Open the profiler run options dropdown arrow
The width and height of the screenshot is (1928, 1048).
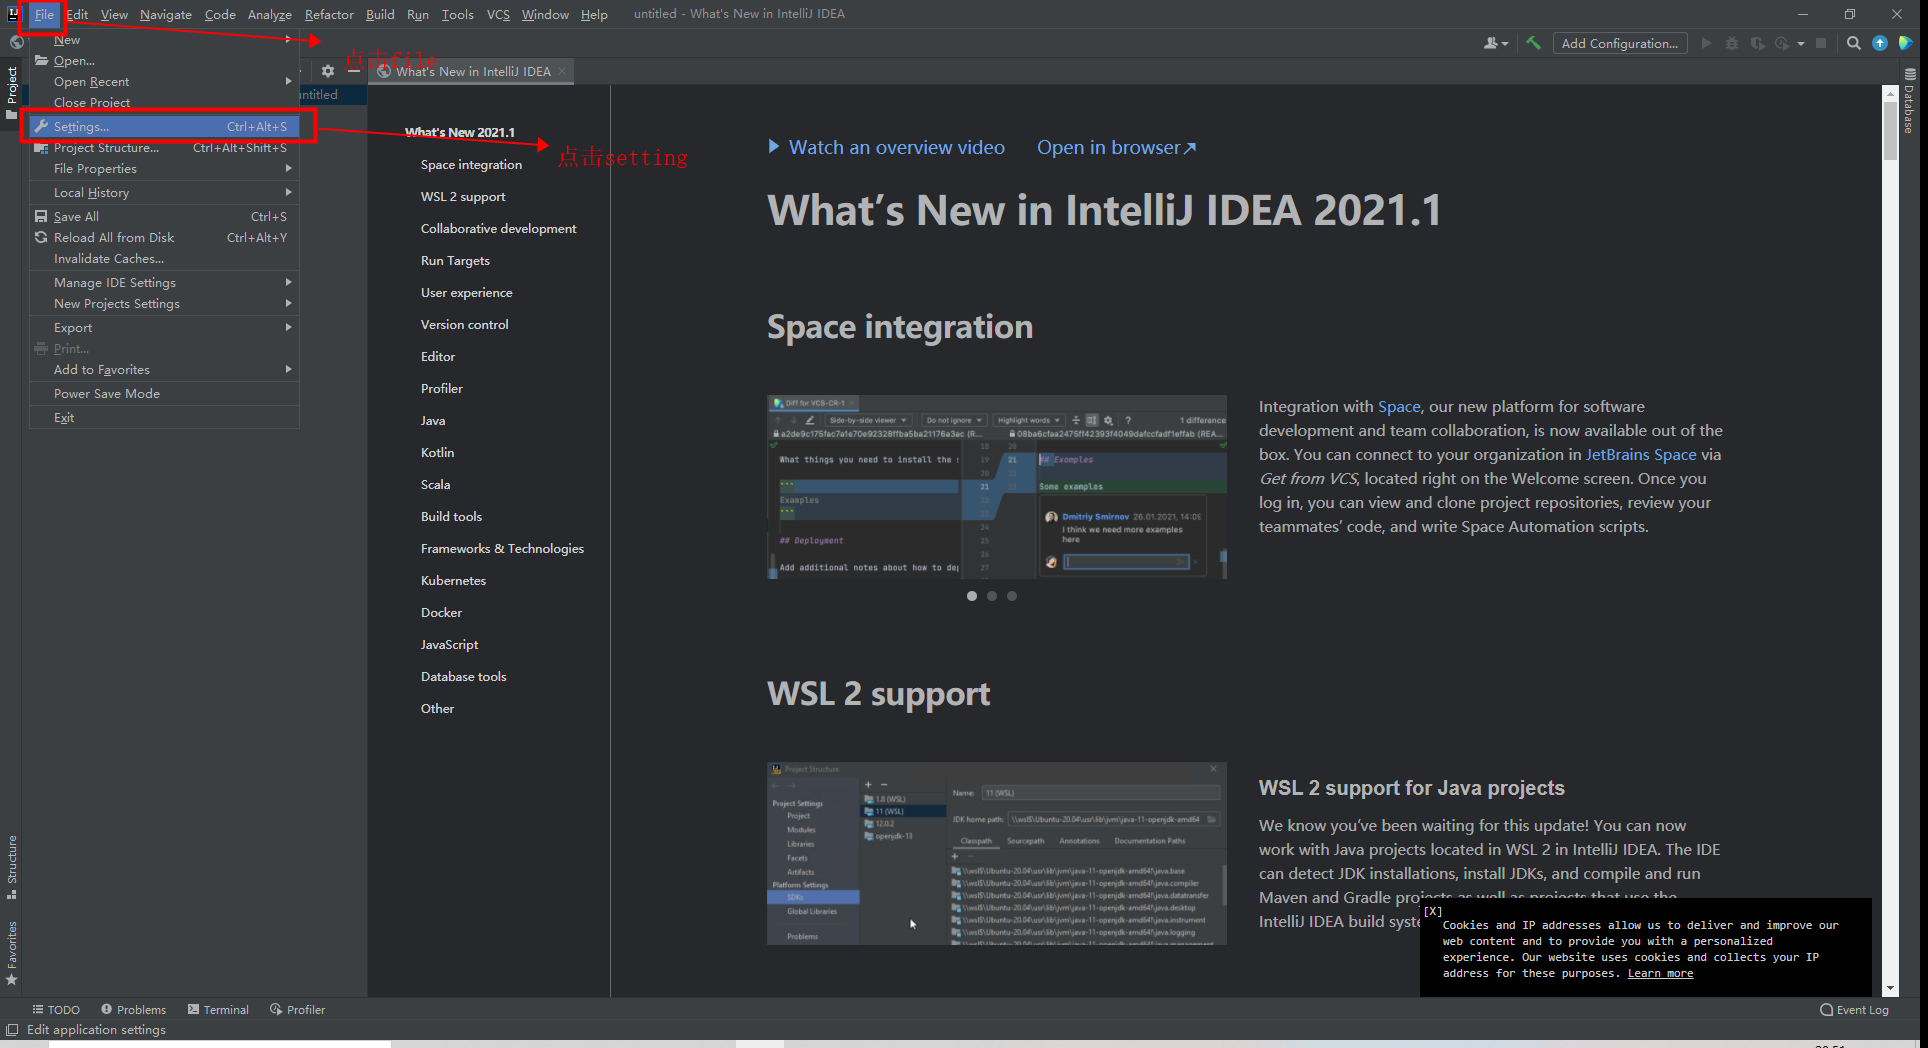point(1800,43)
